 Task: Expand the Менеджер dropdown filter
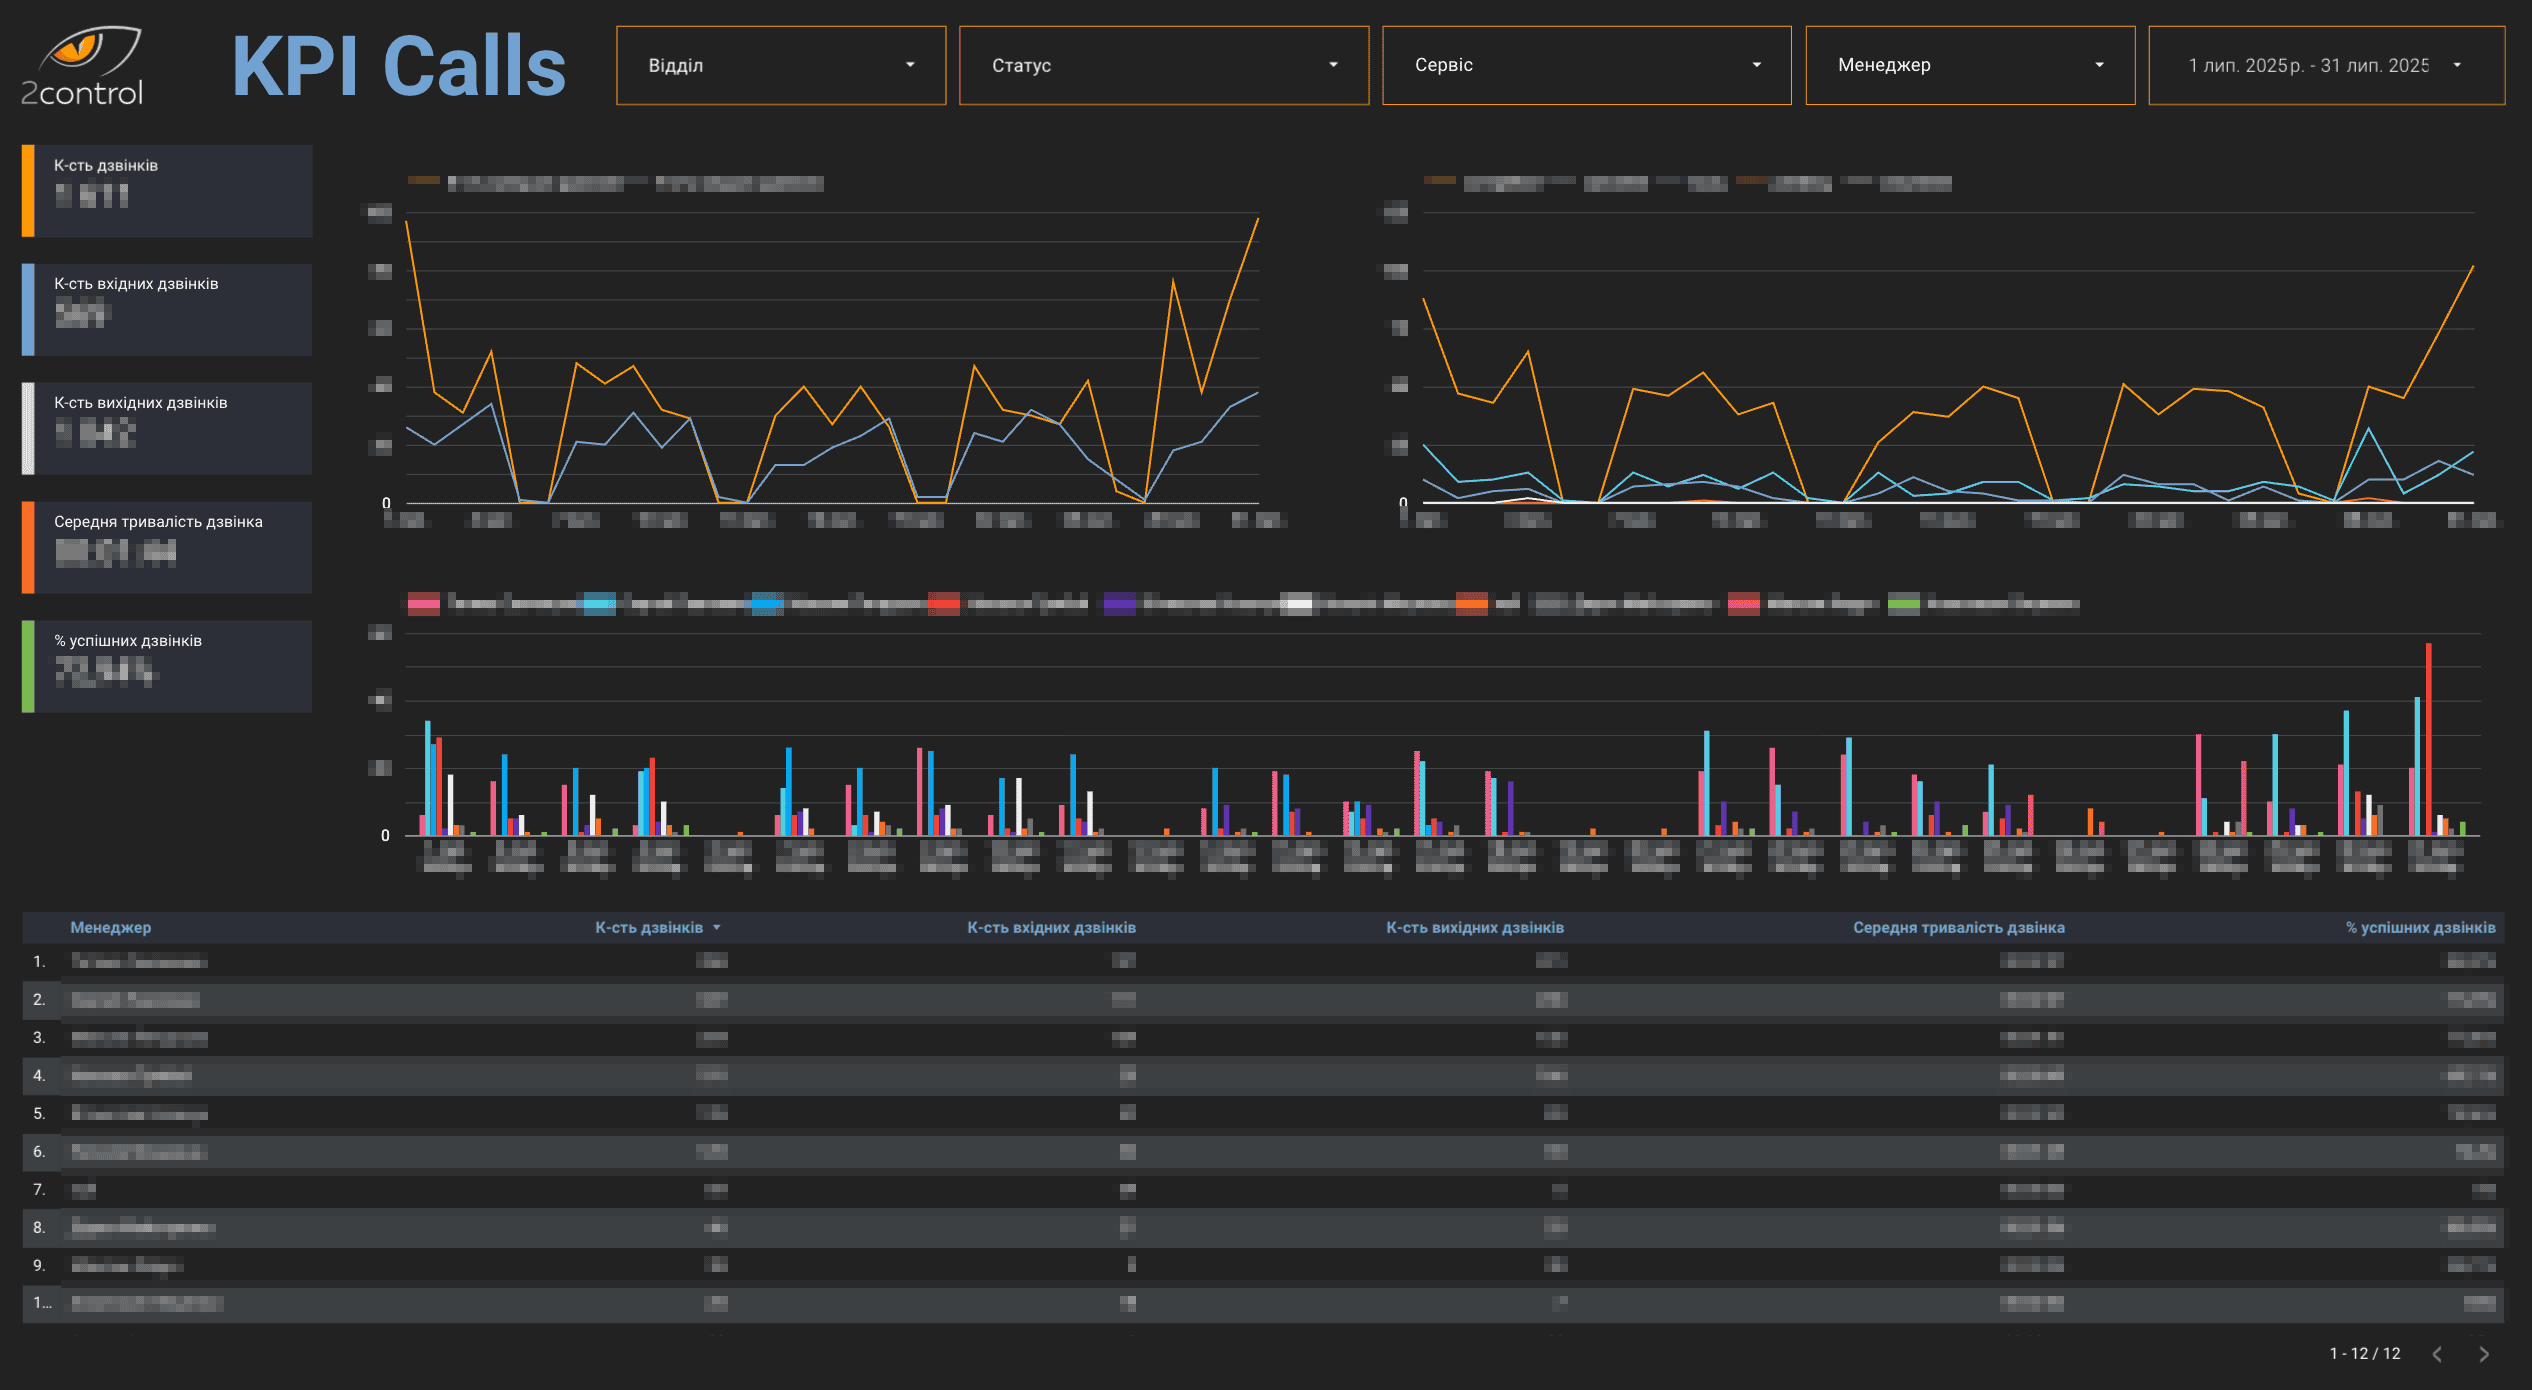pos(1969,65)
